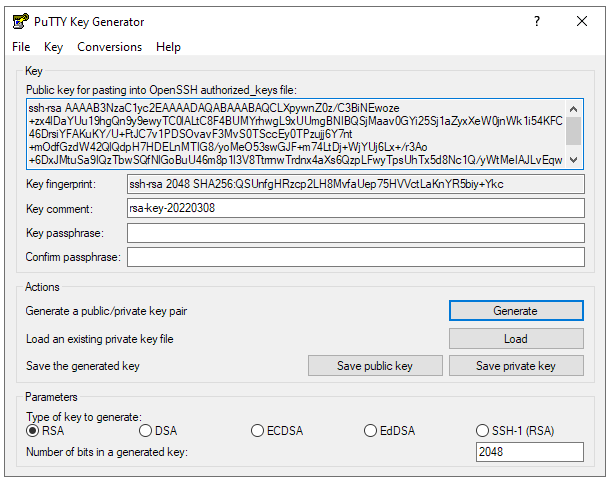The height and width of the screenshot is (482, 610).
Task: Open the Help menu
Action: tap(168, 47)
